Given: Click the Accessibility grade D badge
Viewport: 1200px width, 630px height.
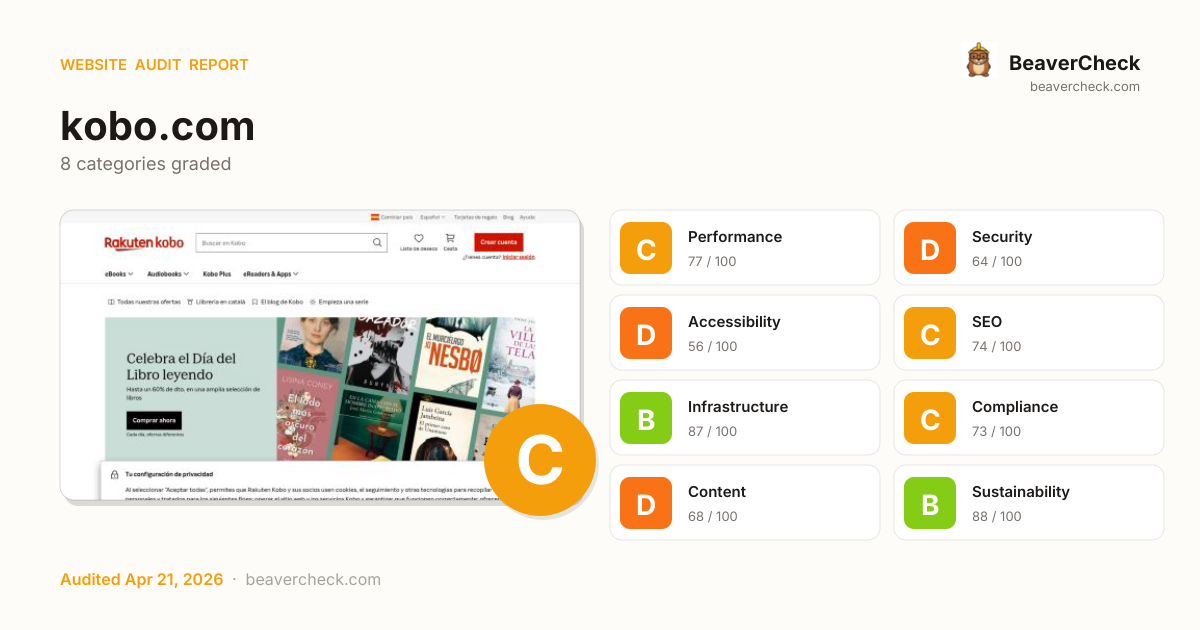Looking at the screenshot, I should click(646, 333).
